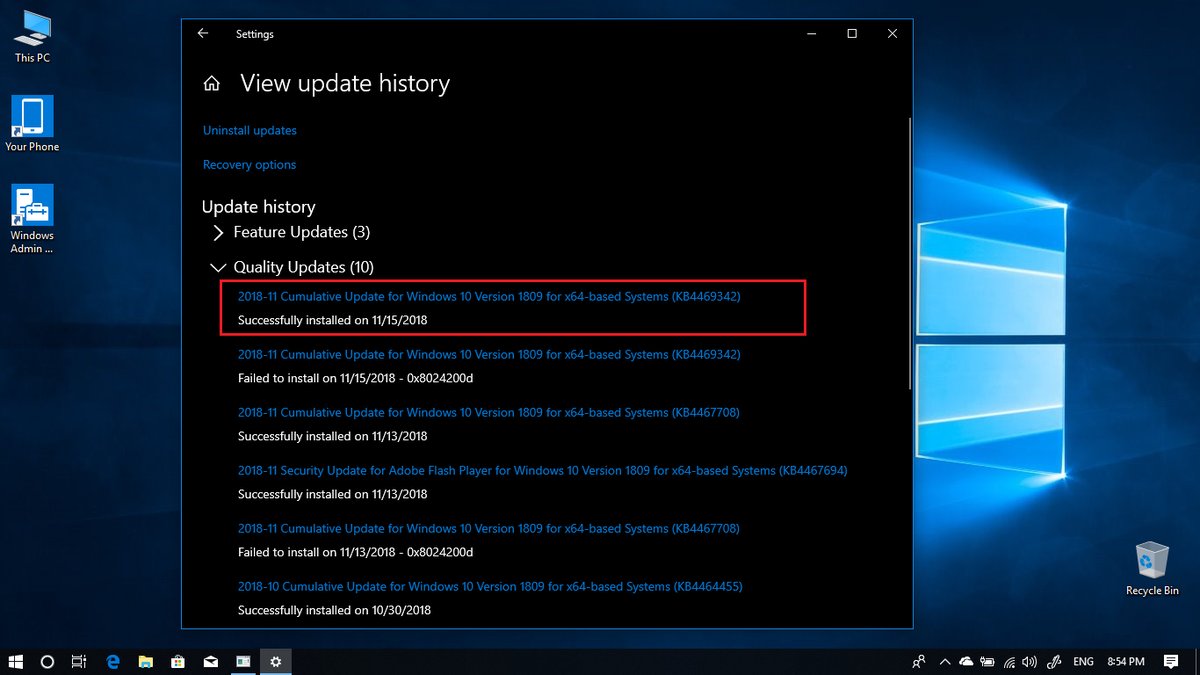Click the 'Update history' heading

click(258, 207)
